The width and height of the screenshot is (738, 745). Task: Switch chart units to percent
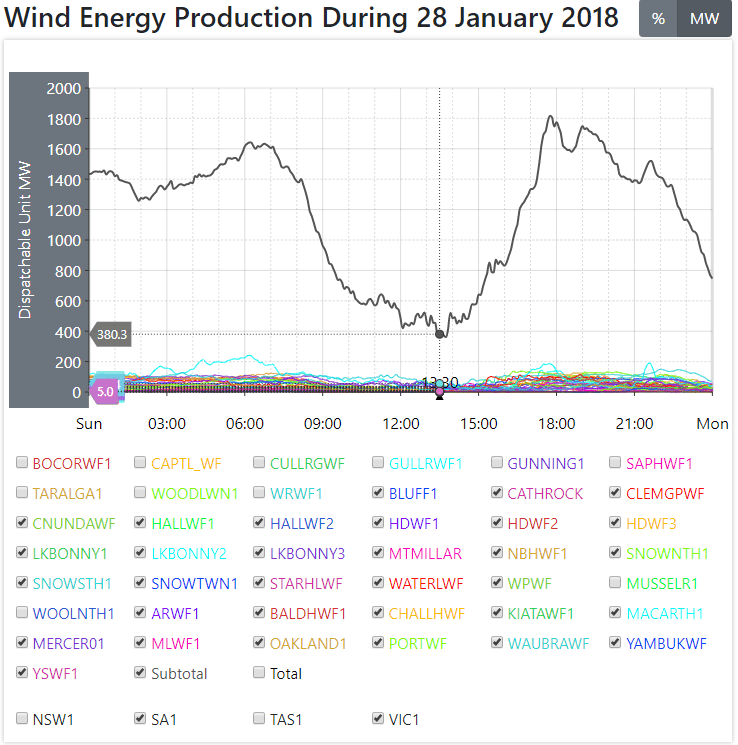(x=658, y=19)
